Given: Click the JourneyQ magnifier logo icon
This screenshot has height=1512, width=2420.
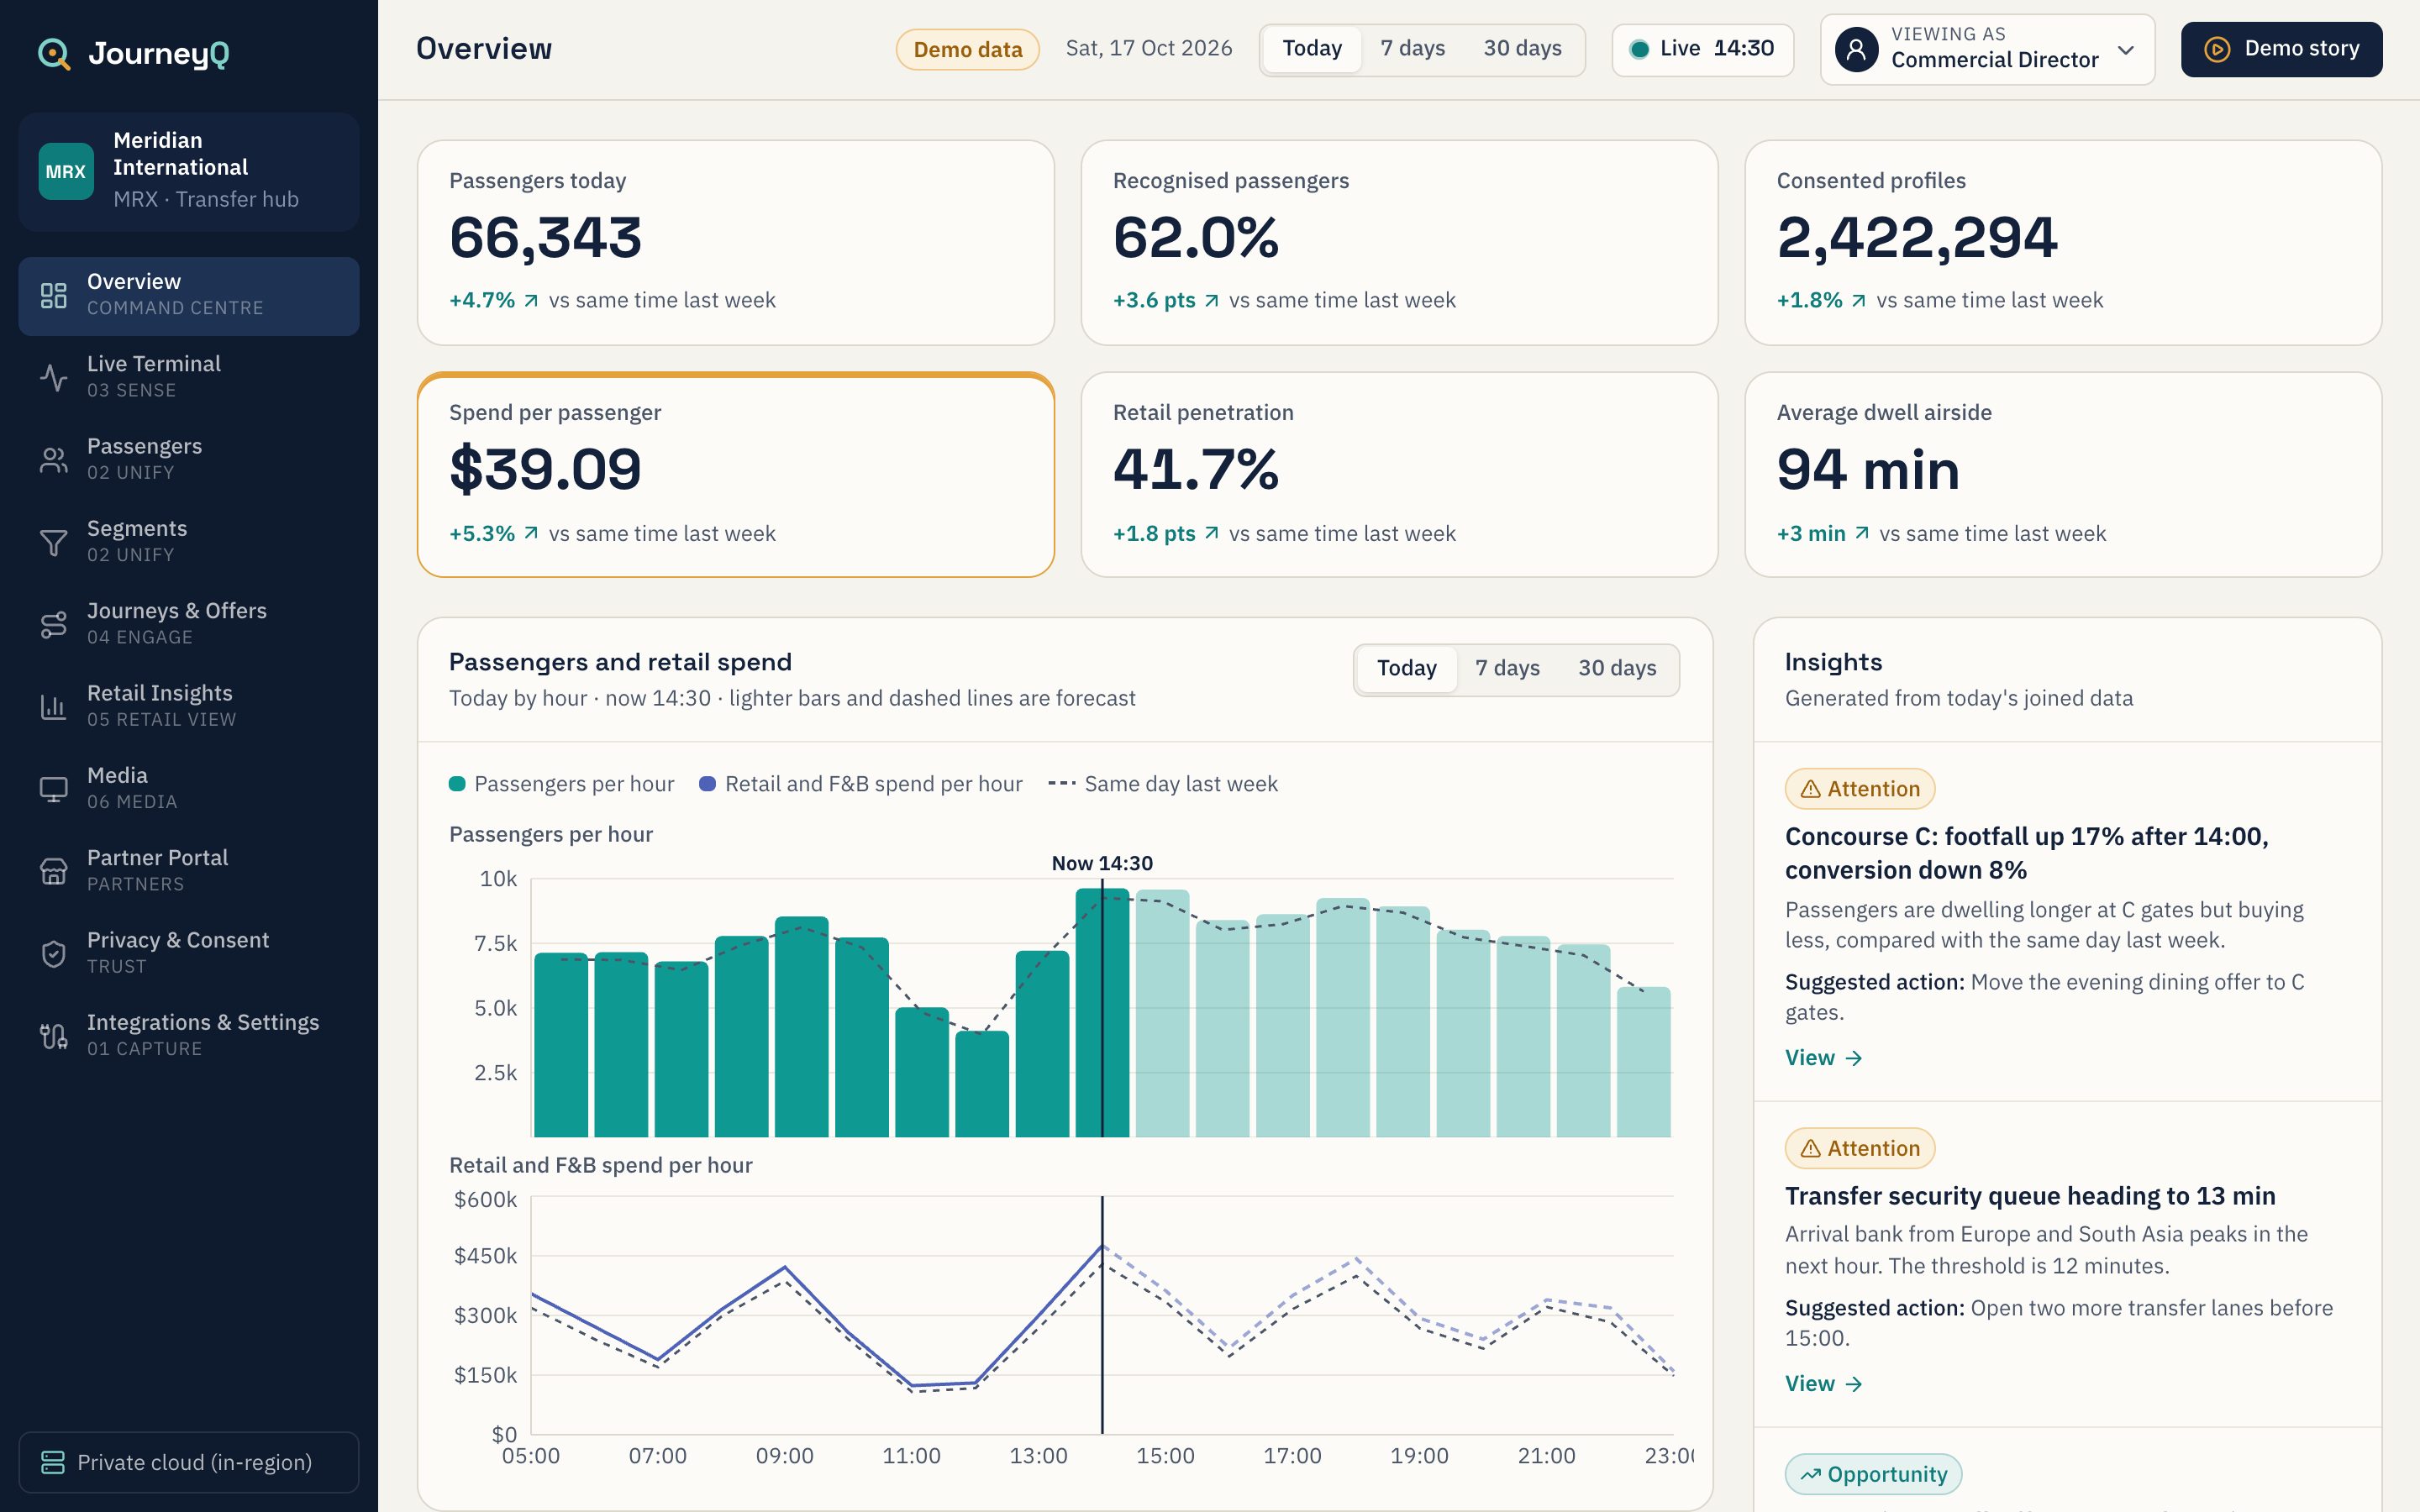Looking at the screenshot, I should click(54, 53).
